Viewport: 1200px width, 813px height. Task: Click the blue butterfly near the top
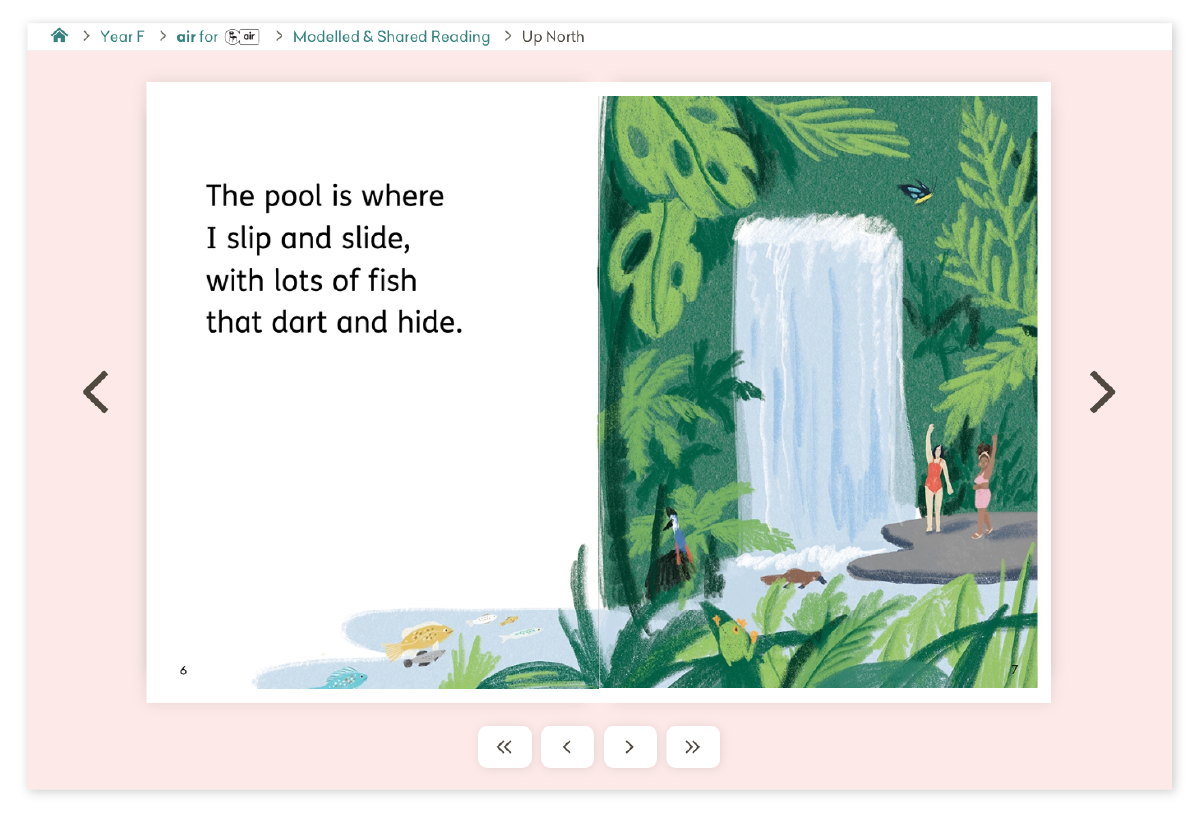coord(915,190)
